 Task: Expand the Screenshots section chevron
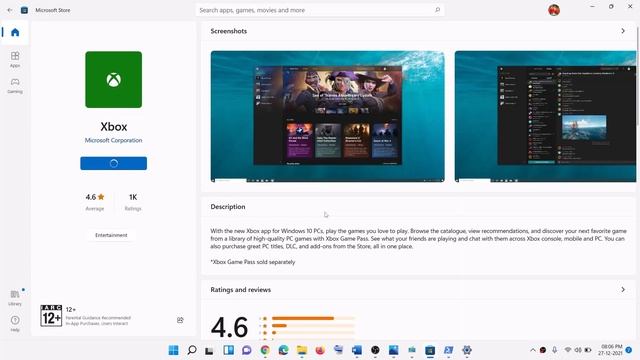[623, 31]
